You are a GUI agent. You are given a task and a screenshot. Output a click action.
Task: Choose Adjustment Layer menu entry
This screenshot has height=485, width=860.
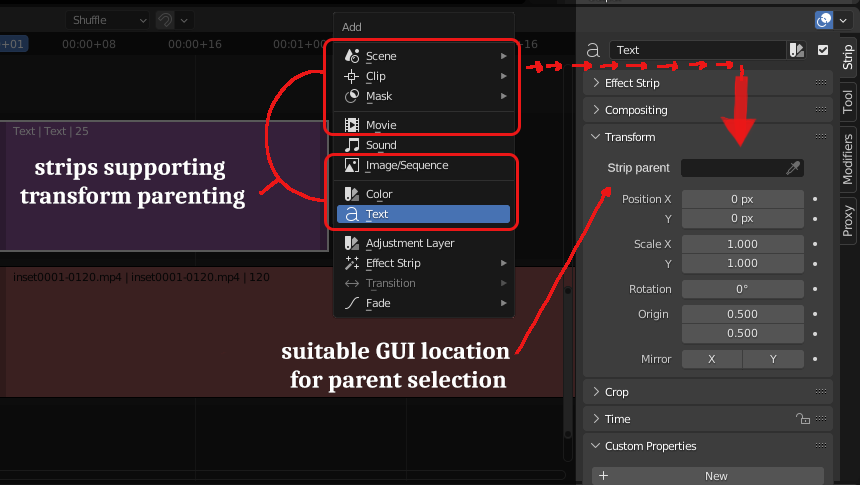[x=423, y=243]
